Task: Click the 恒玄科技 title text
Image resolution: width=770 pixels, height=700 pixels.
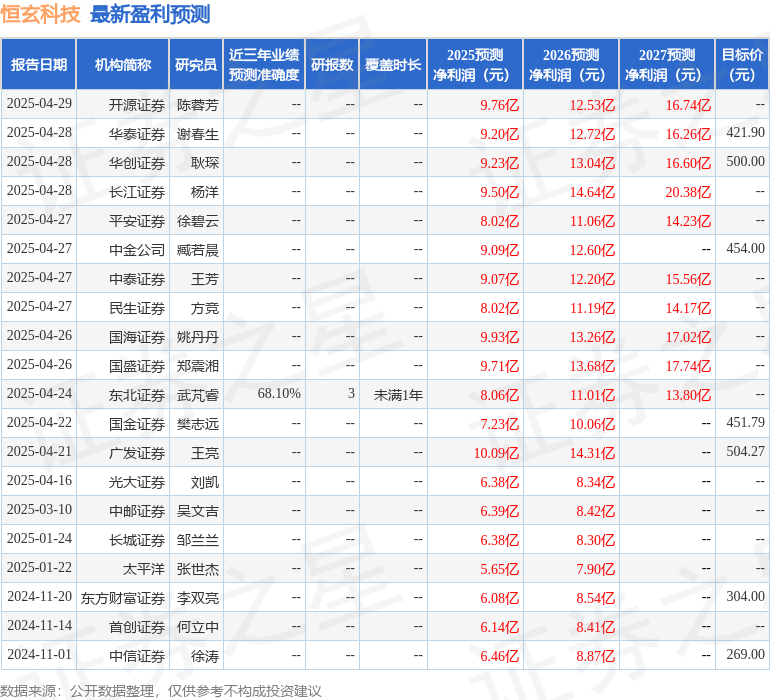Action: pos(40,14)
